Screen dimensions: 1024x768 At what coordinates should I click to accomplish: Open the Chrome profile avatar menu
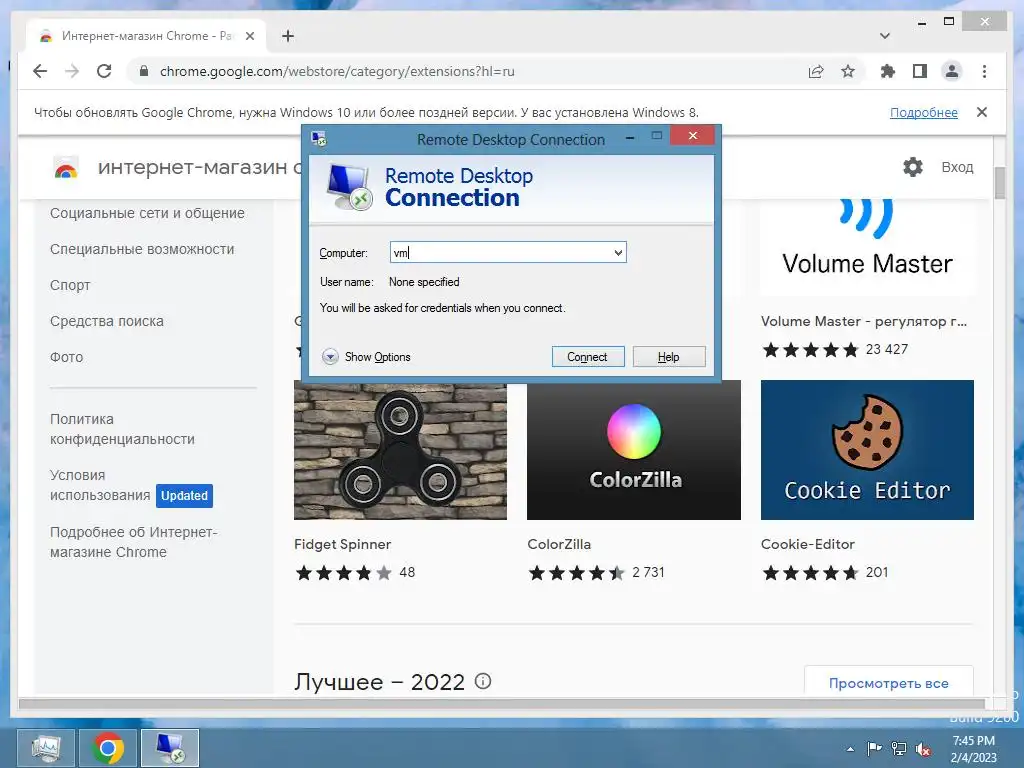(x=952, y=71)
